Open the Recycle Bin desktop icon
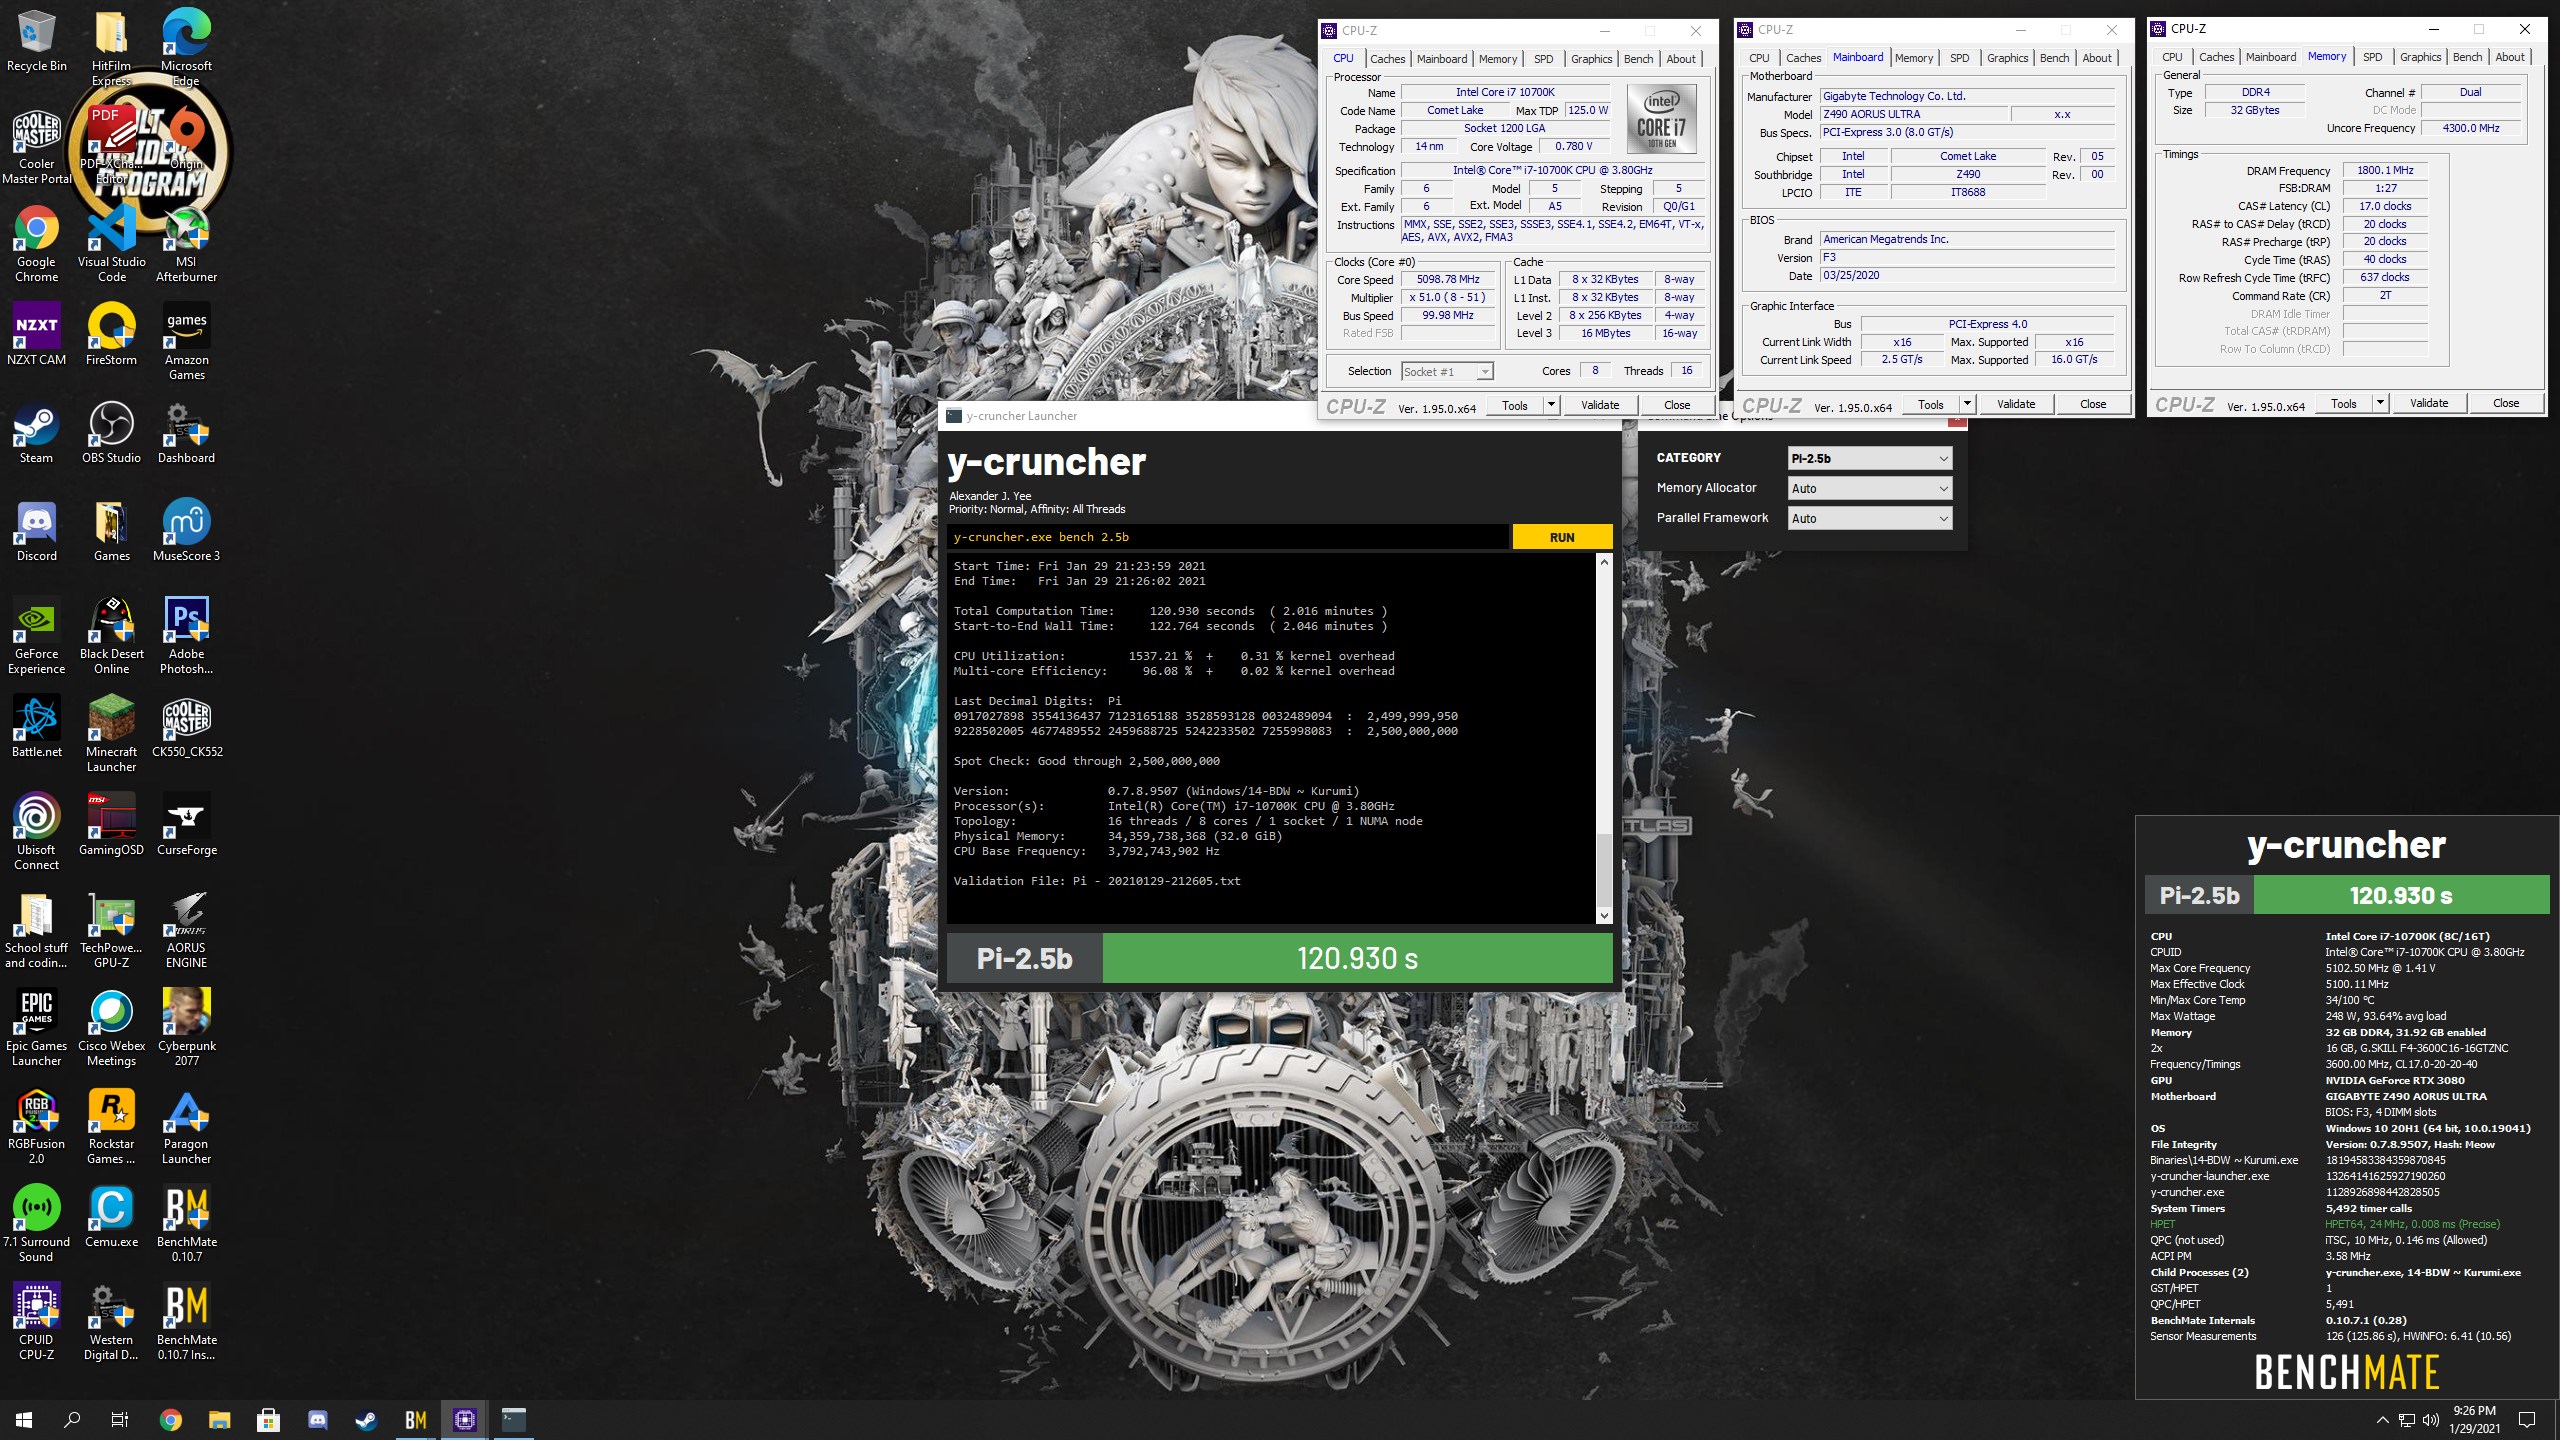2560x1440 pixels. point(36,40)
